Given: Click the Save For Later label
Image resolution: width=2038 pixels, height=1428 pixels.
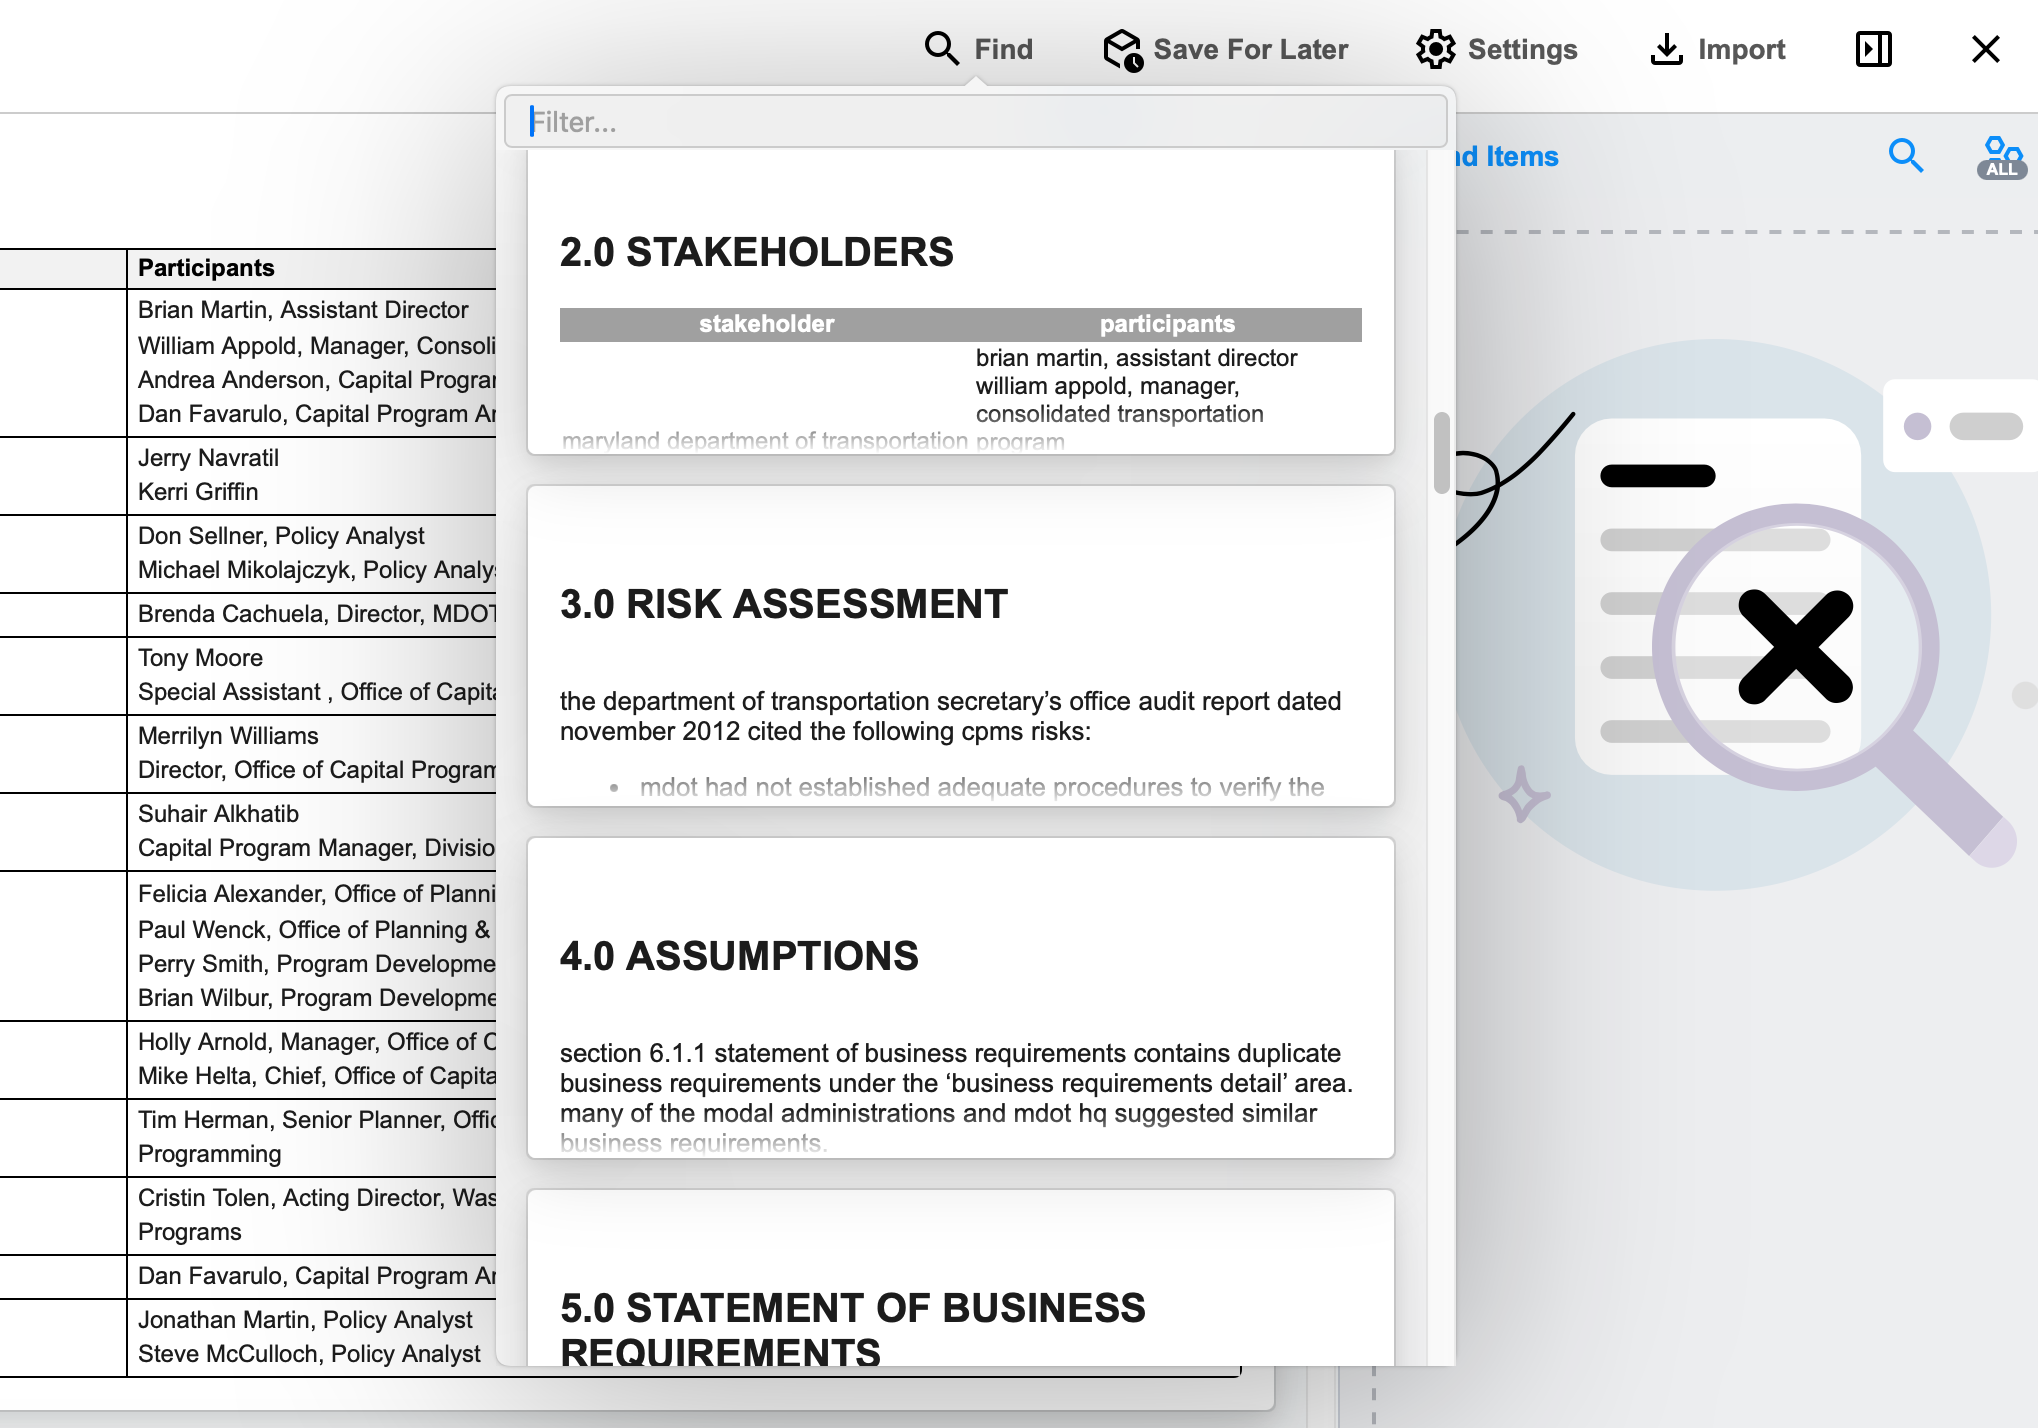Looking at the screenshot, I should tap(1250, 49).
